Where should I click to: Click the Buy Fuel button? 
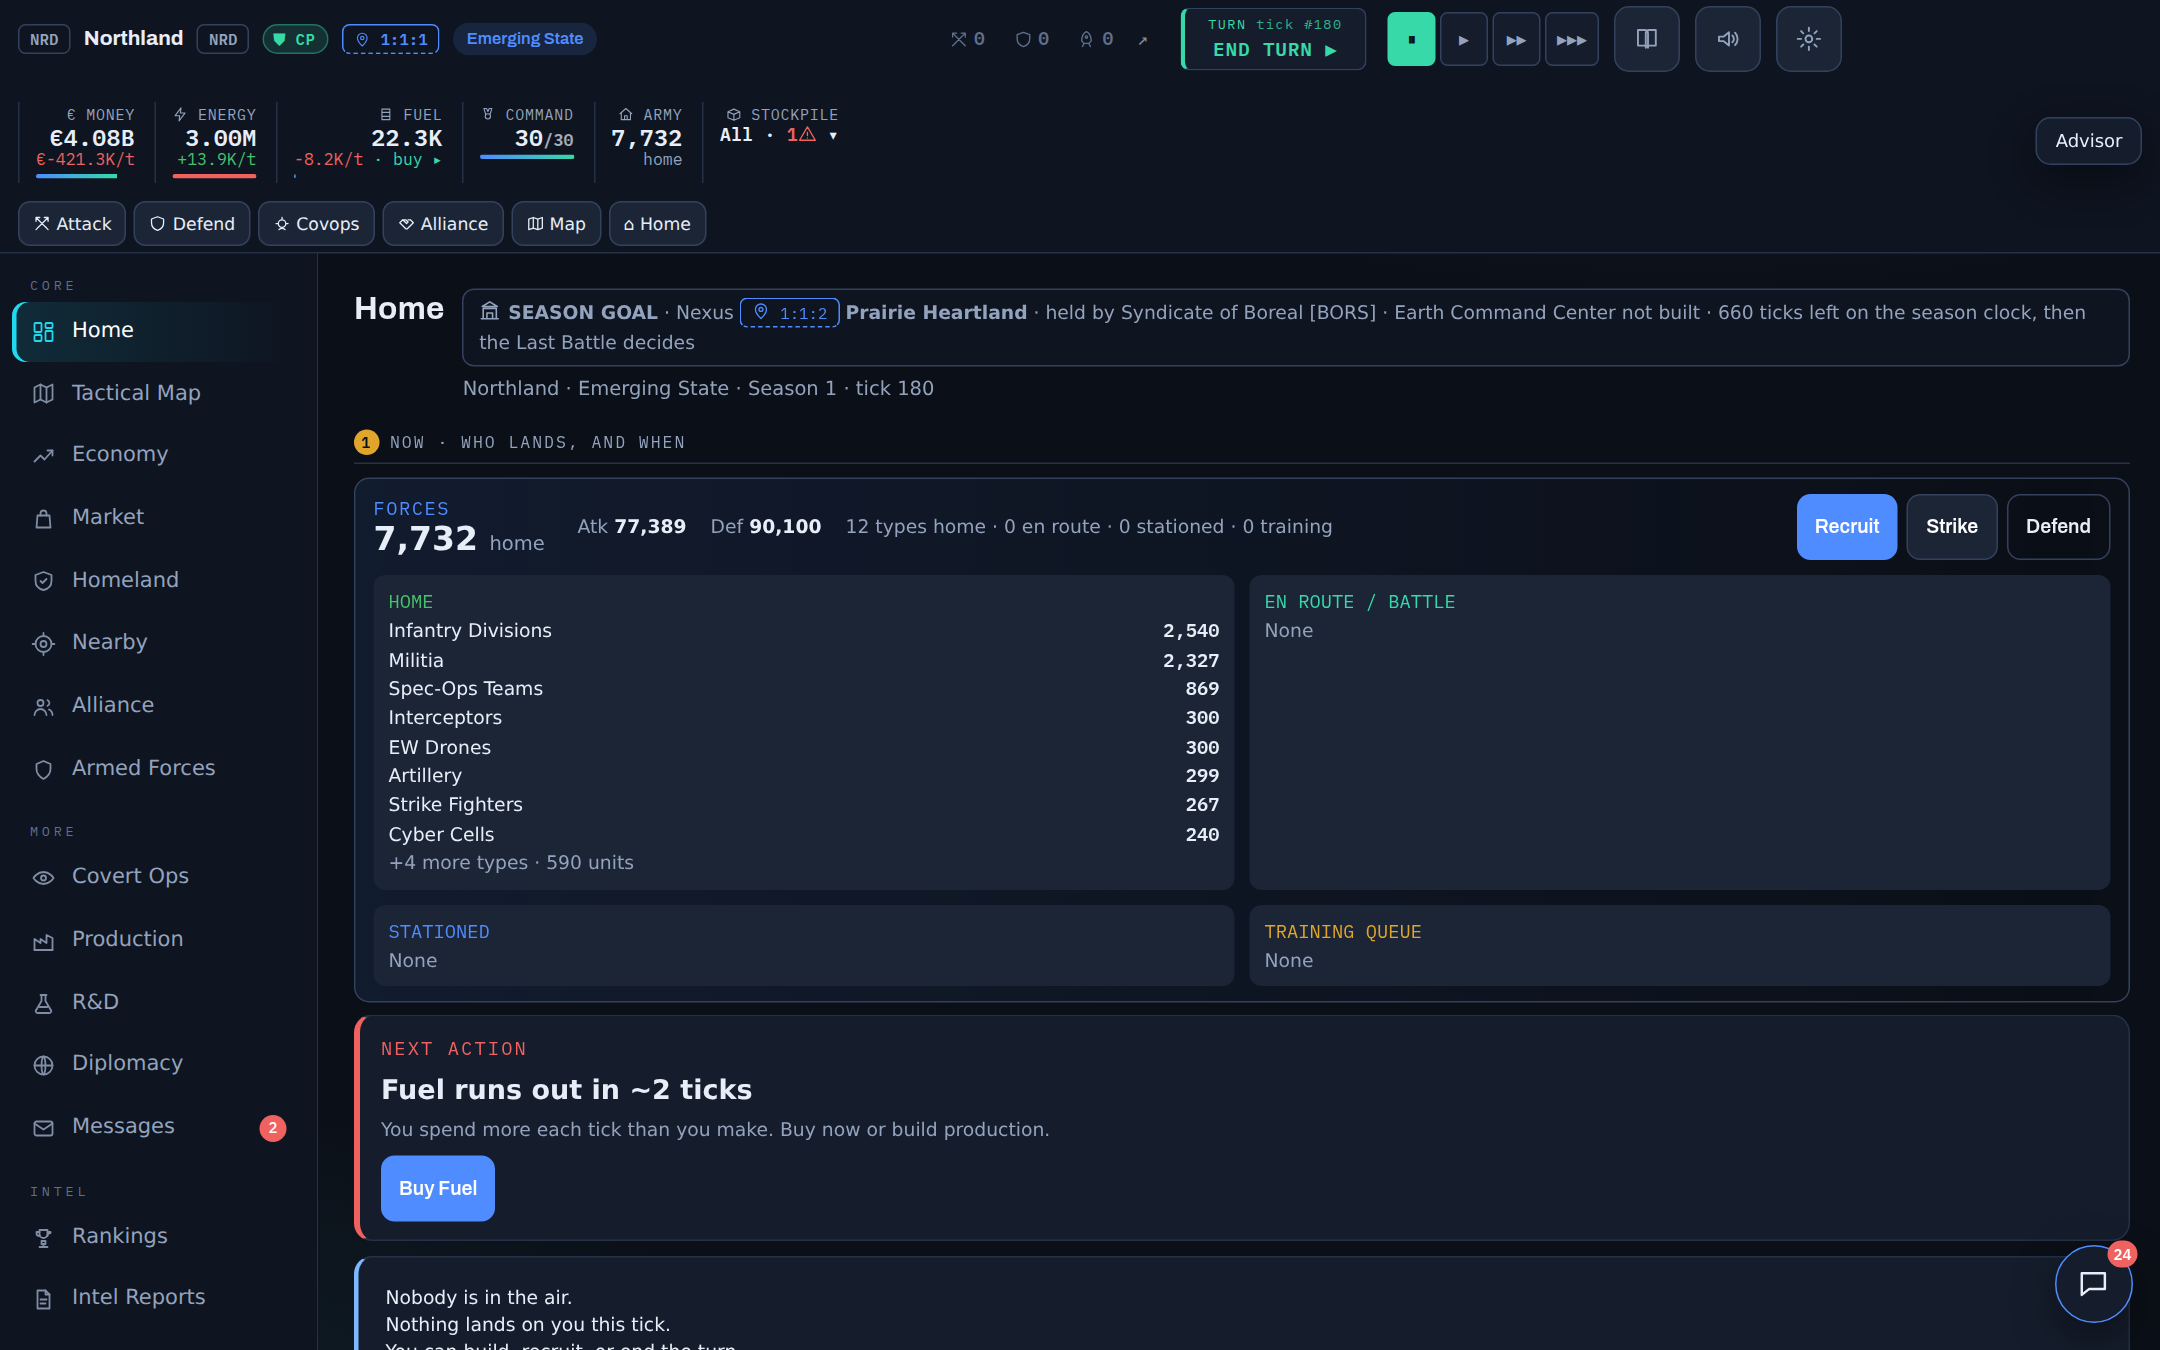coord(437,1188)
